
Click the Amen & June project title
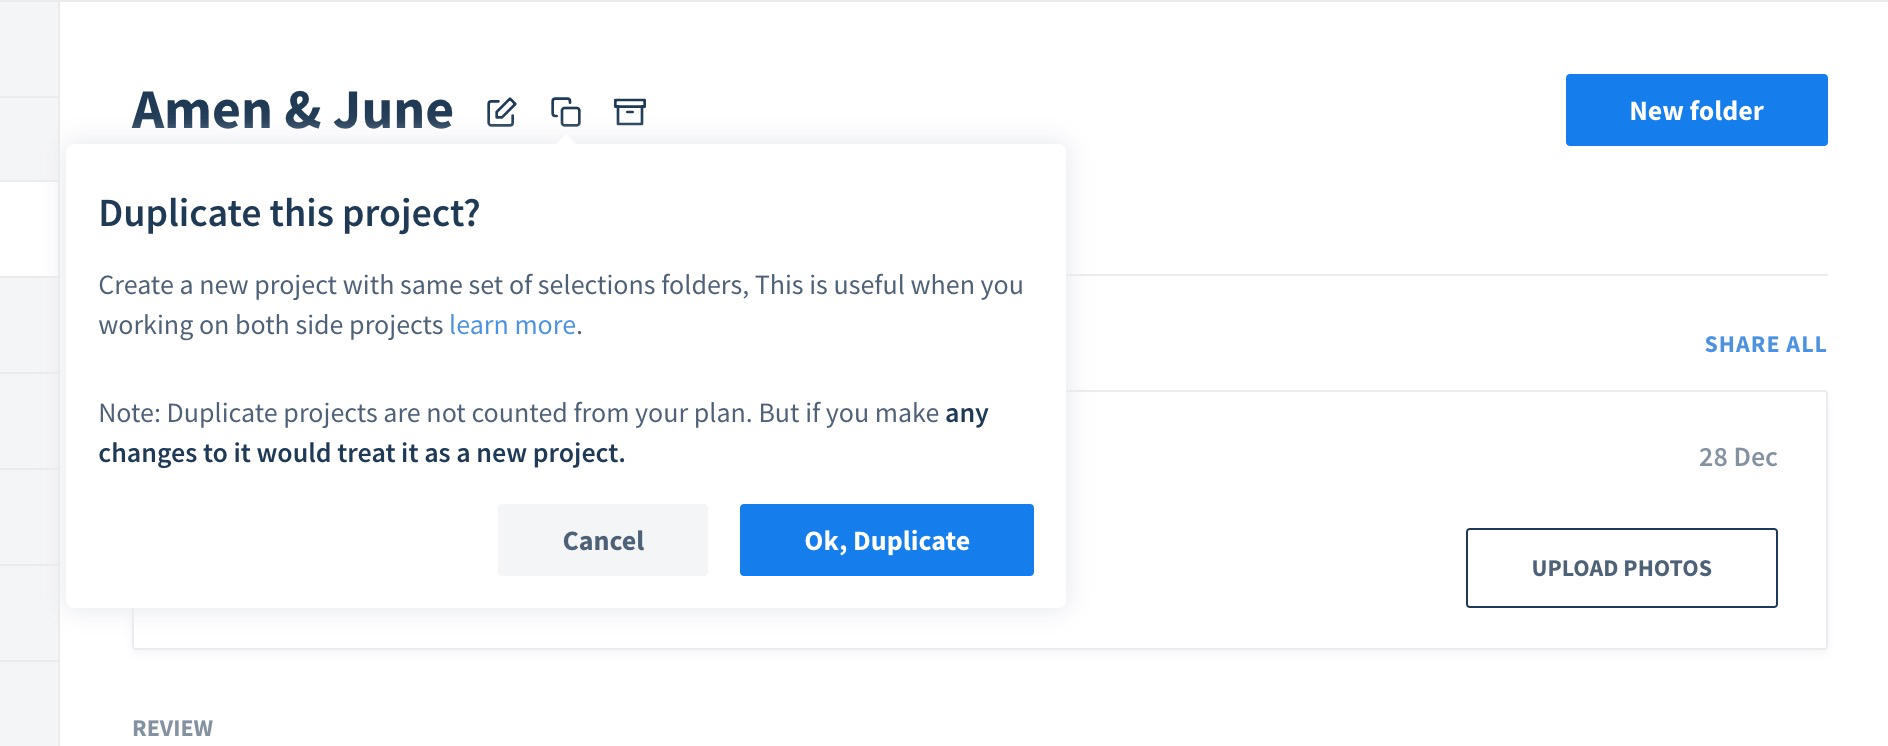point(292,110)
